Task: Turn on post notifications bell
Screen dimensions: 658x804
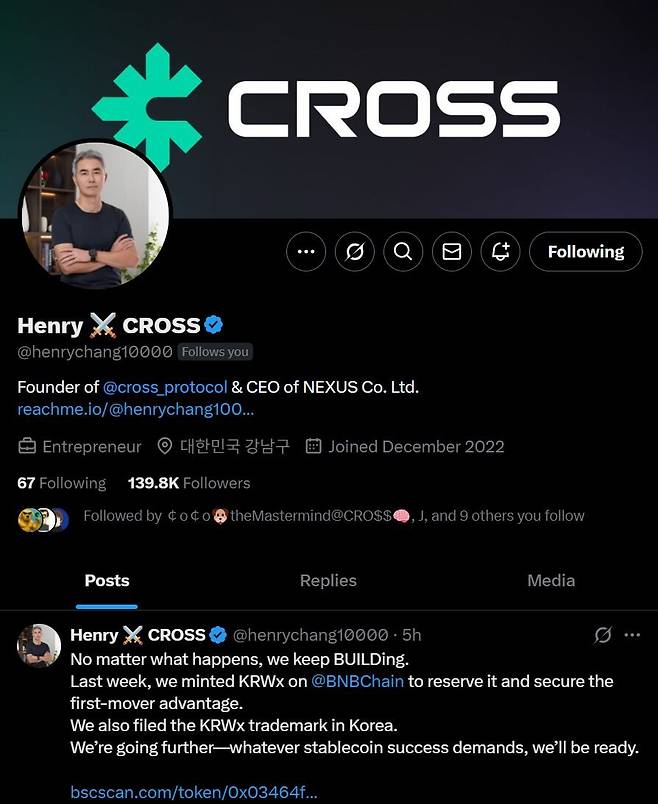Action: [x=500, y=252]
